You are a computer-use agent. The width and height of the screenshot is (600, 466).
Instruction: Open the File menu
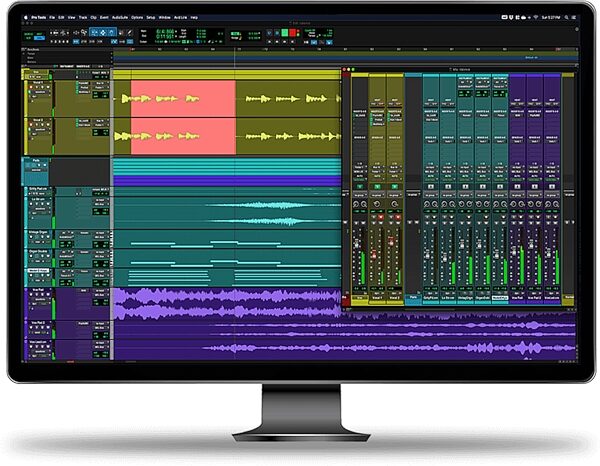pyautogui.click(x=52, y=17)
